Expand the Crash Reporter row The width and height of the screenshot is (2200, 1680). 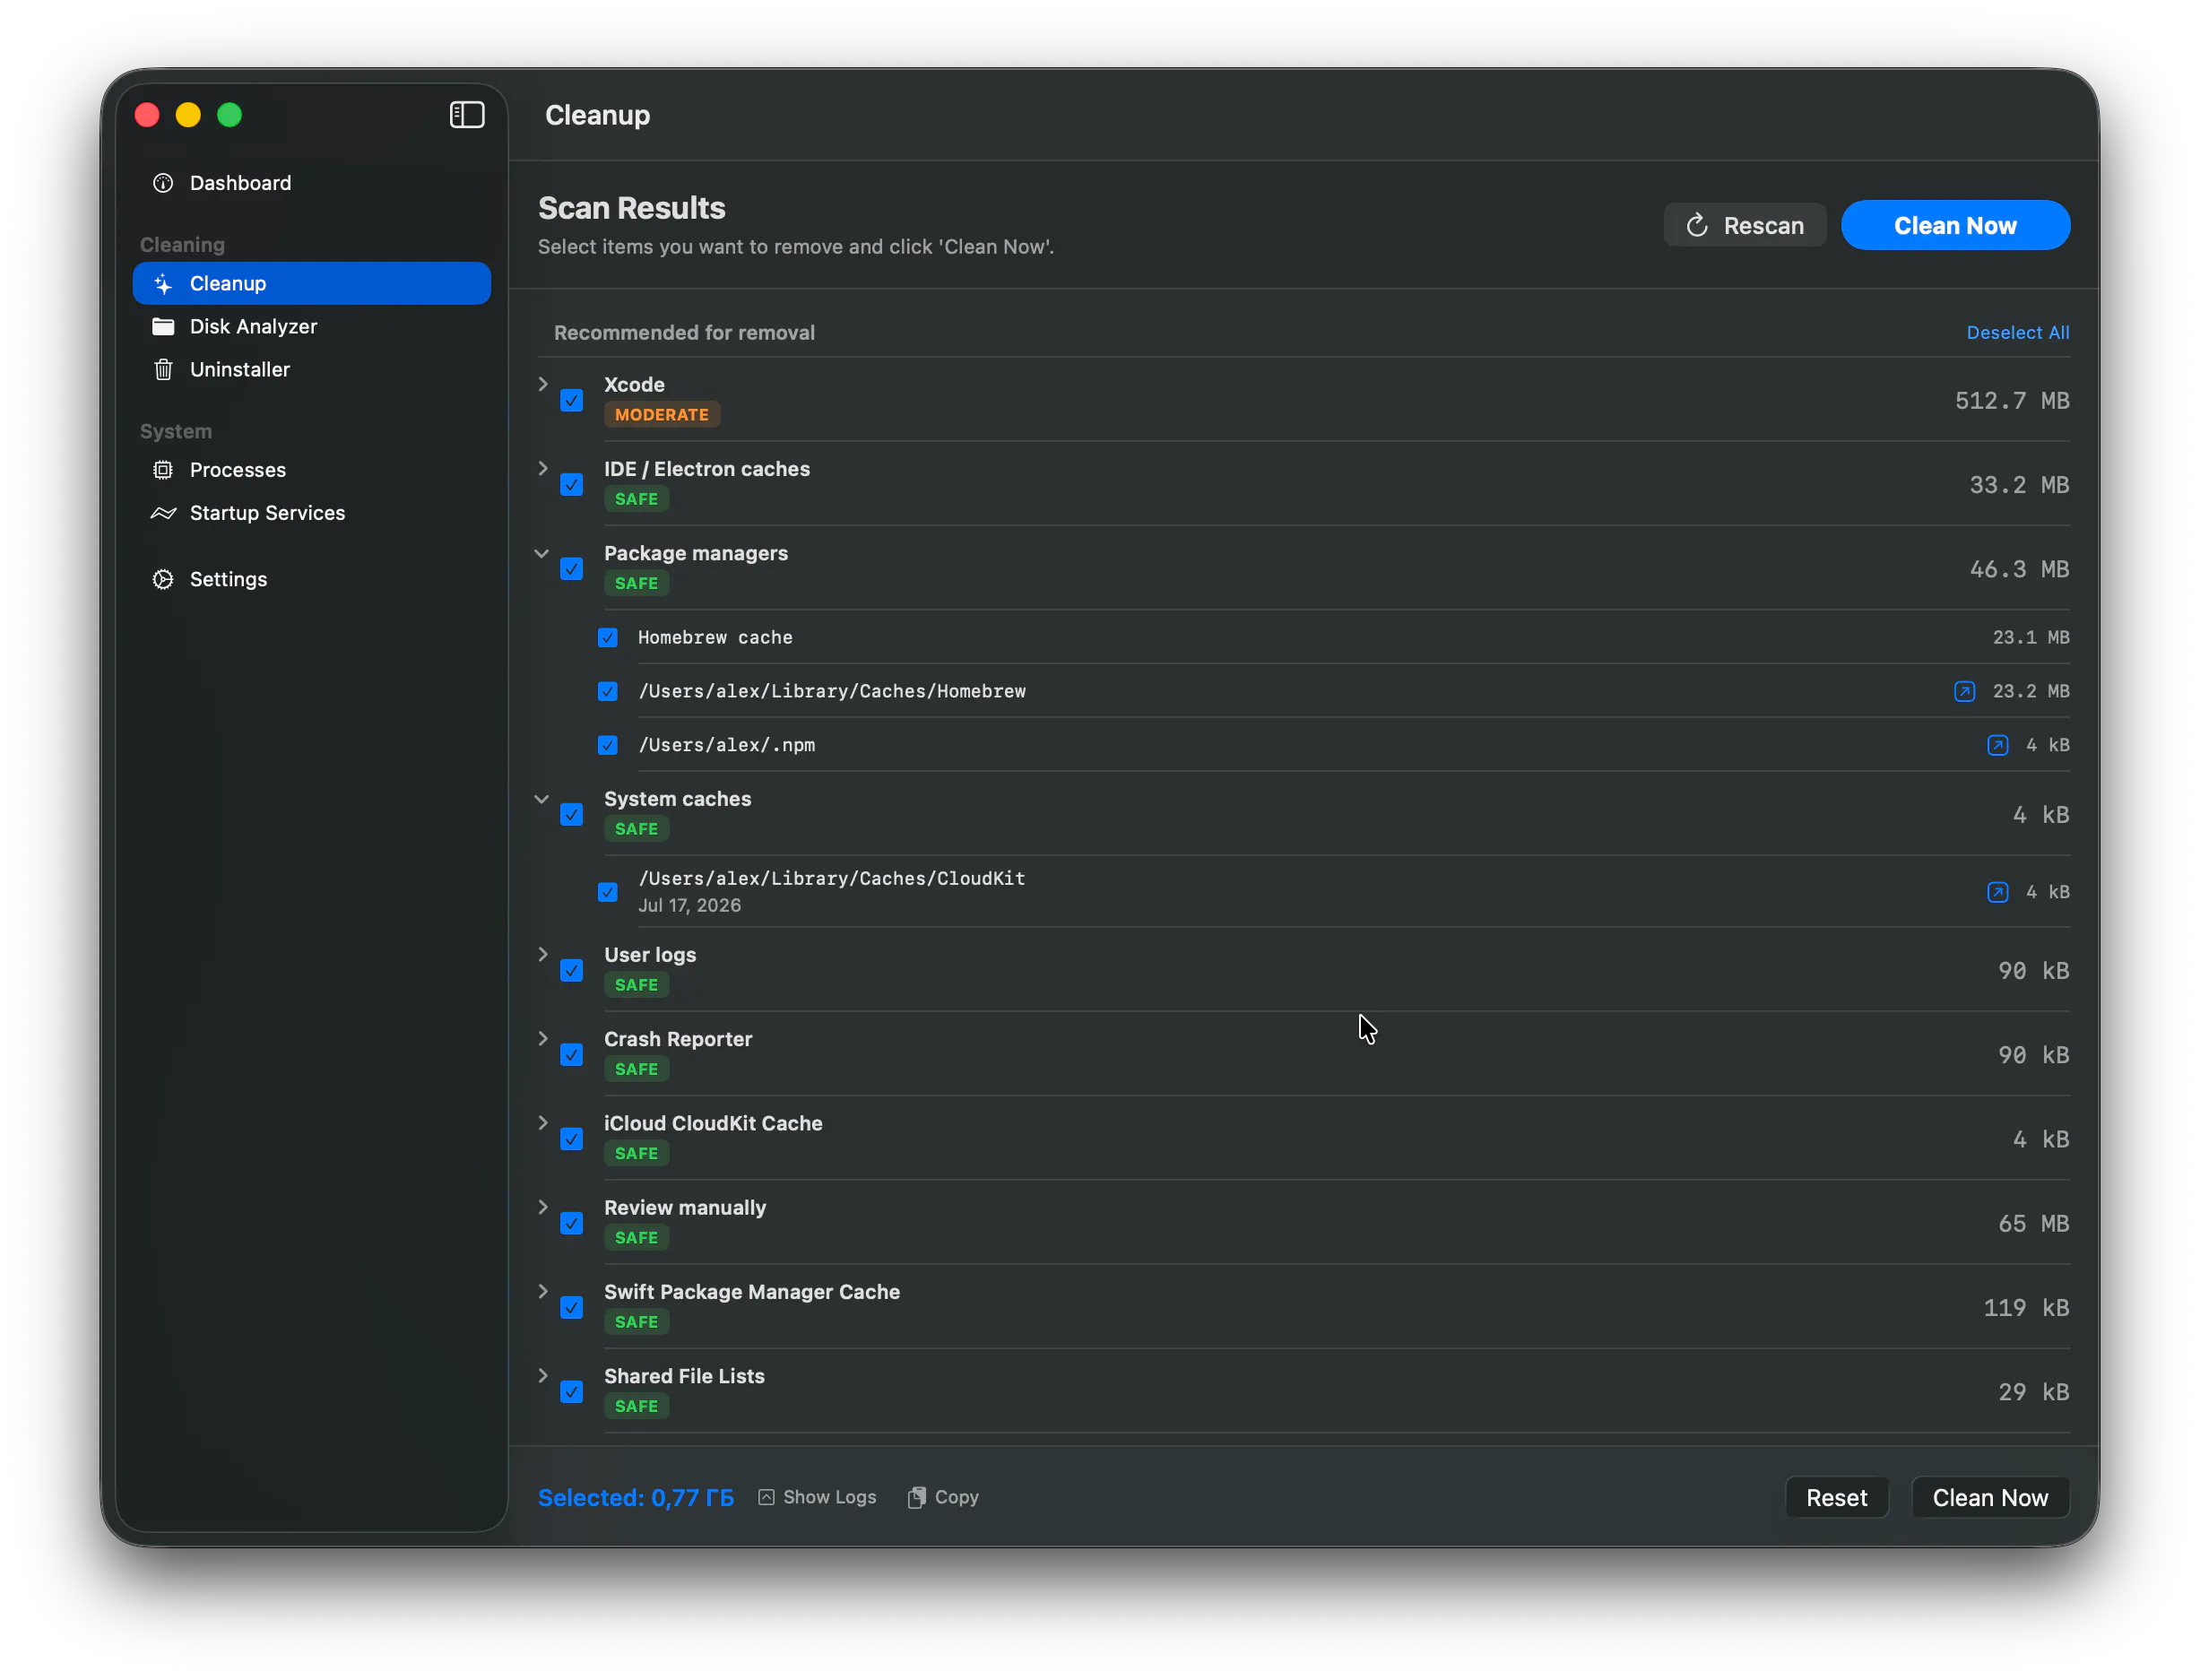[x=542, y=1039]
